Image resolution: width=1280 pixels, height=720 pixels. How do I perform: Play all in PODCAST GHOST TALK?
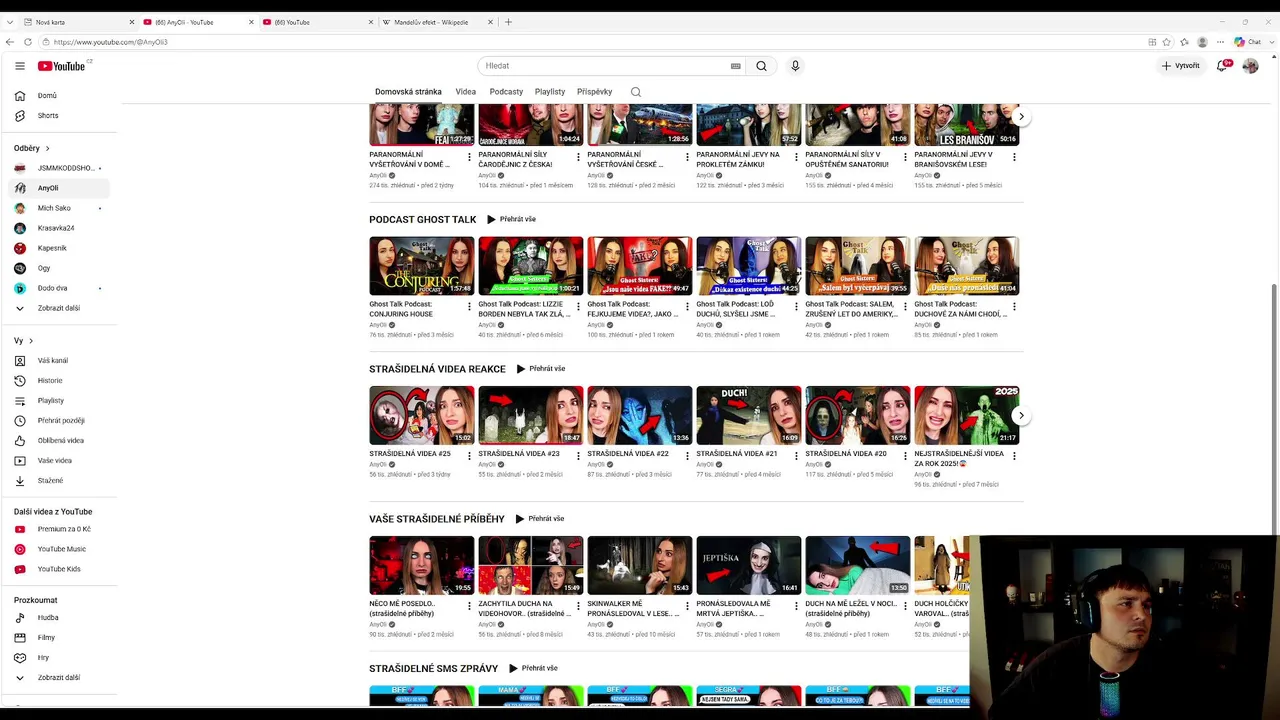tap(512, 219)
